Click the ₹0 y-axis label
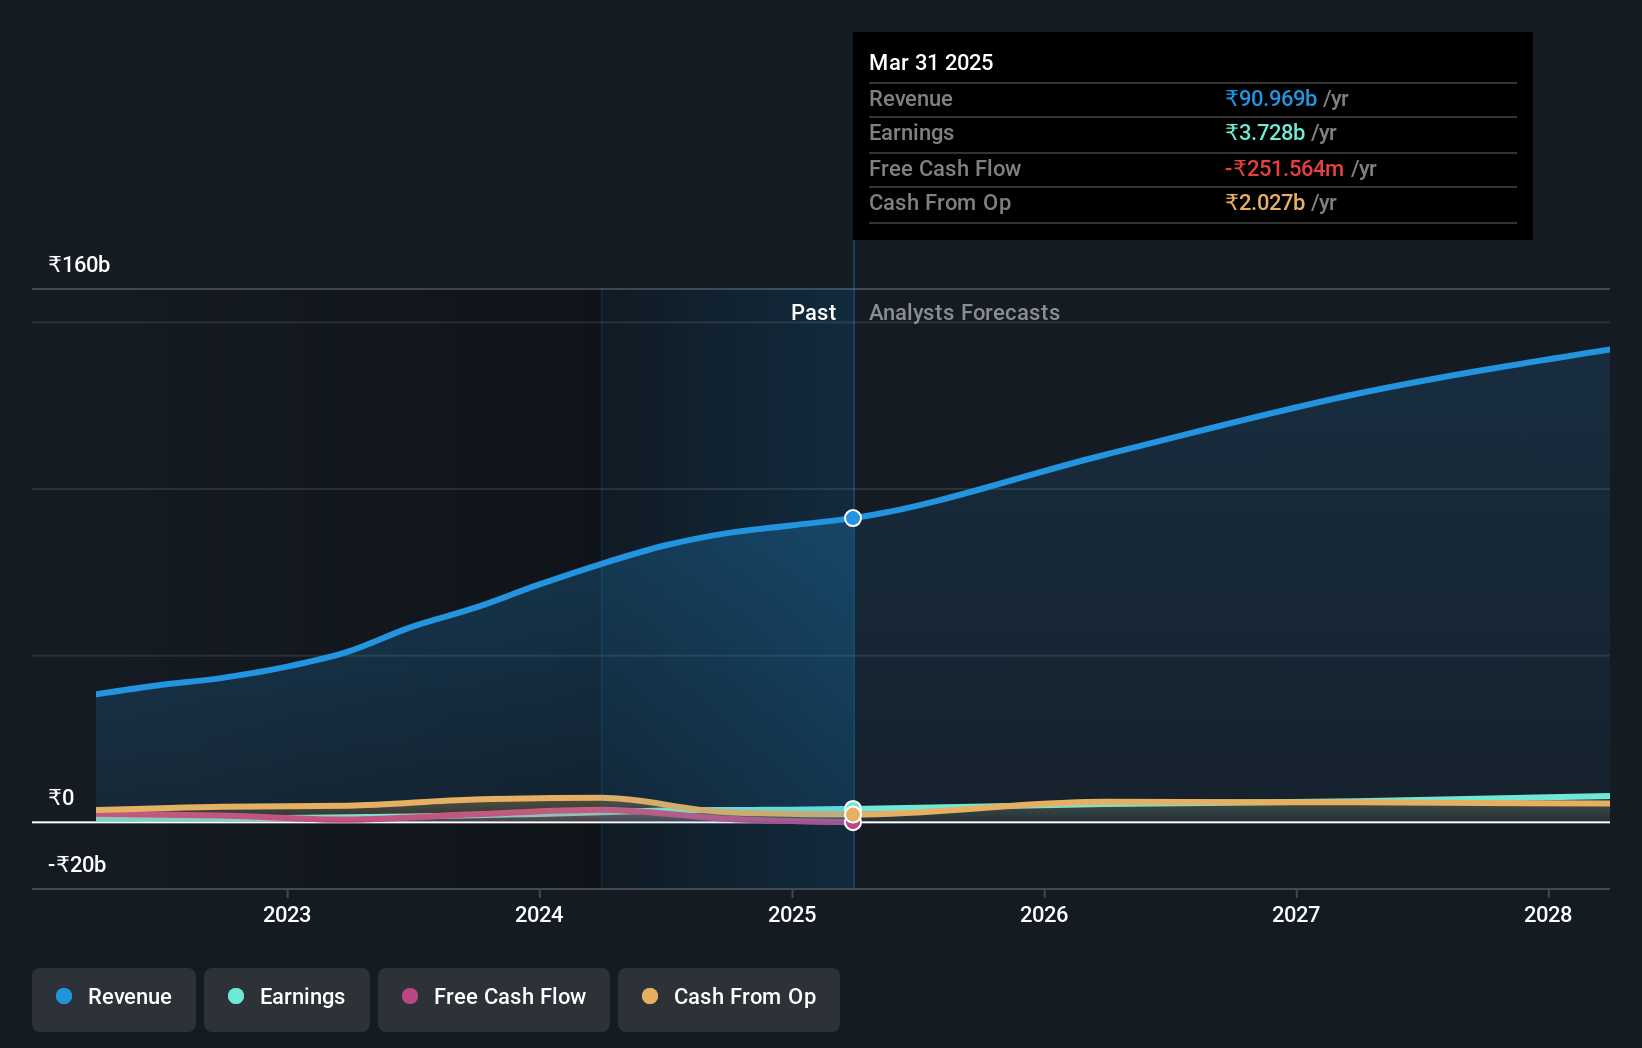Image resolution: width=1642 pixels, height=1048 pixels. [x=61, y=797]
